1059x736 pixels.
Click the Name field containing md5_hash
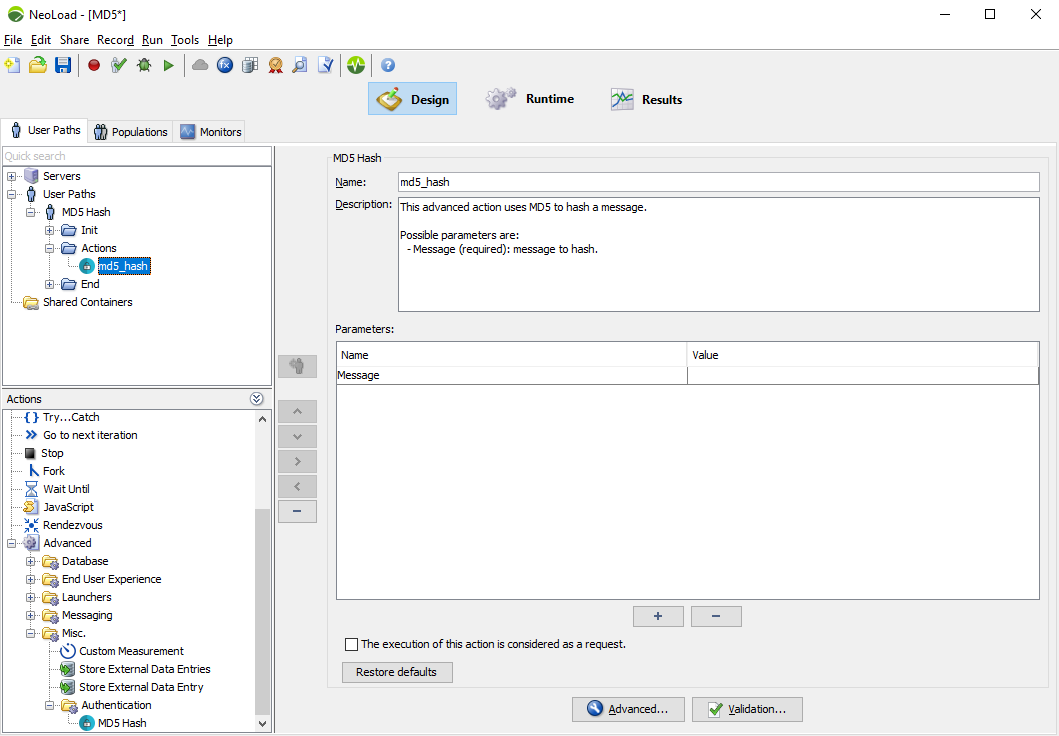coord(718,182)
